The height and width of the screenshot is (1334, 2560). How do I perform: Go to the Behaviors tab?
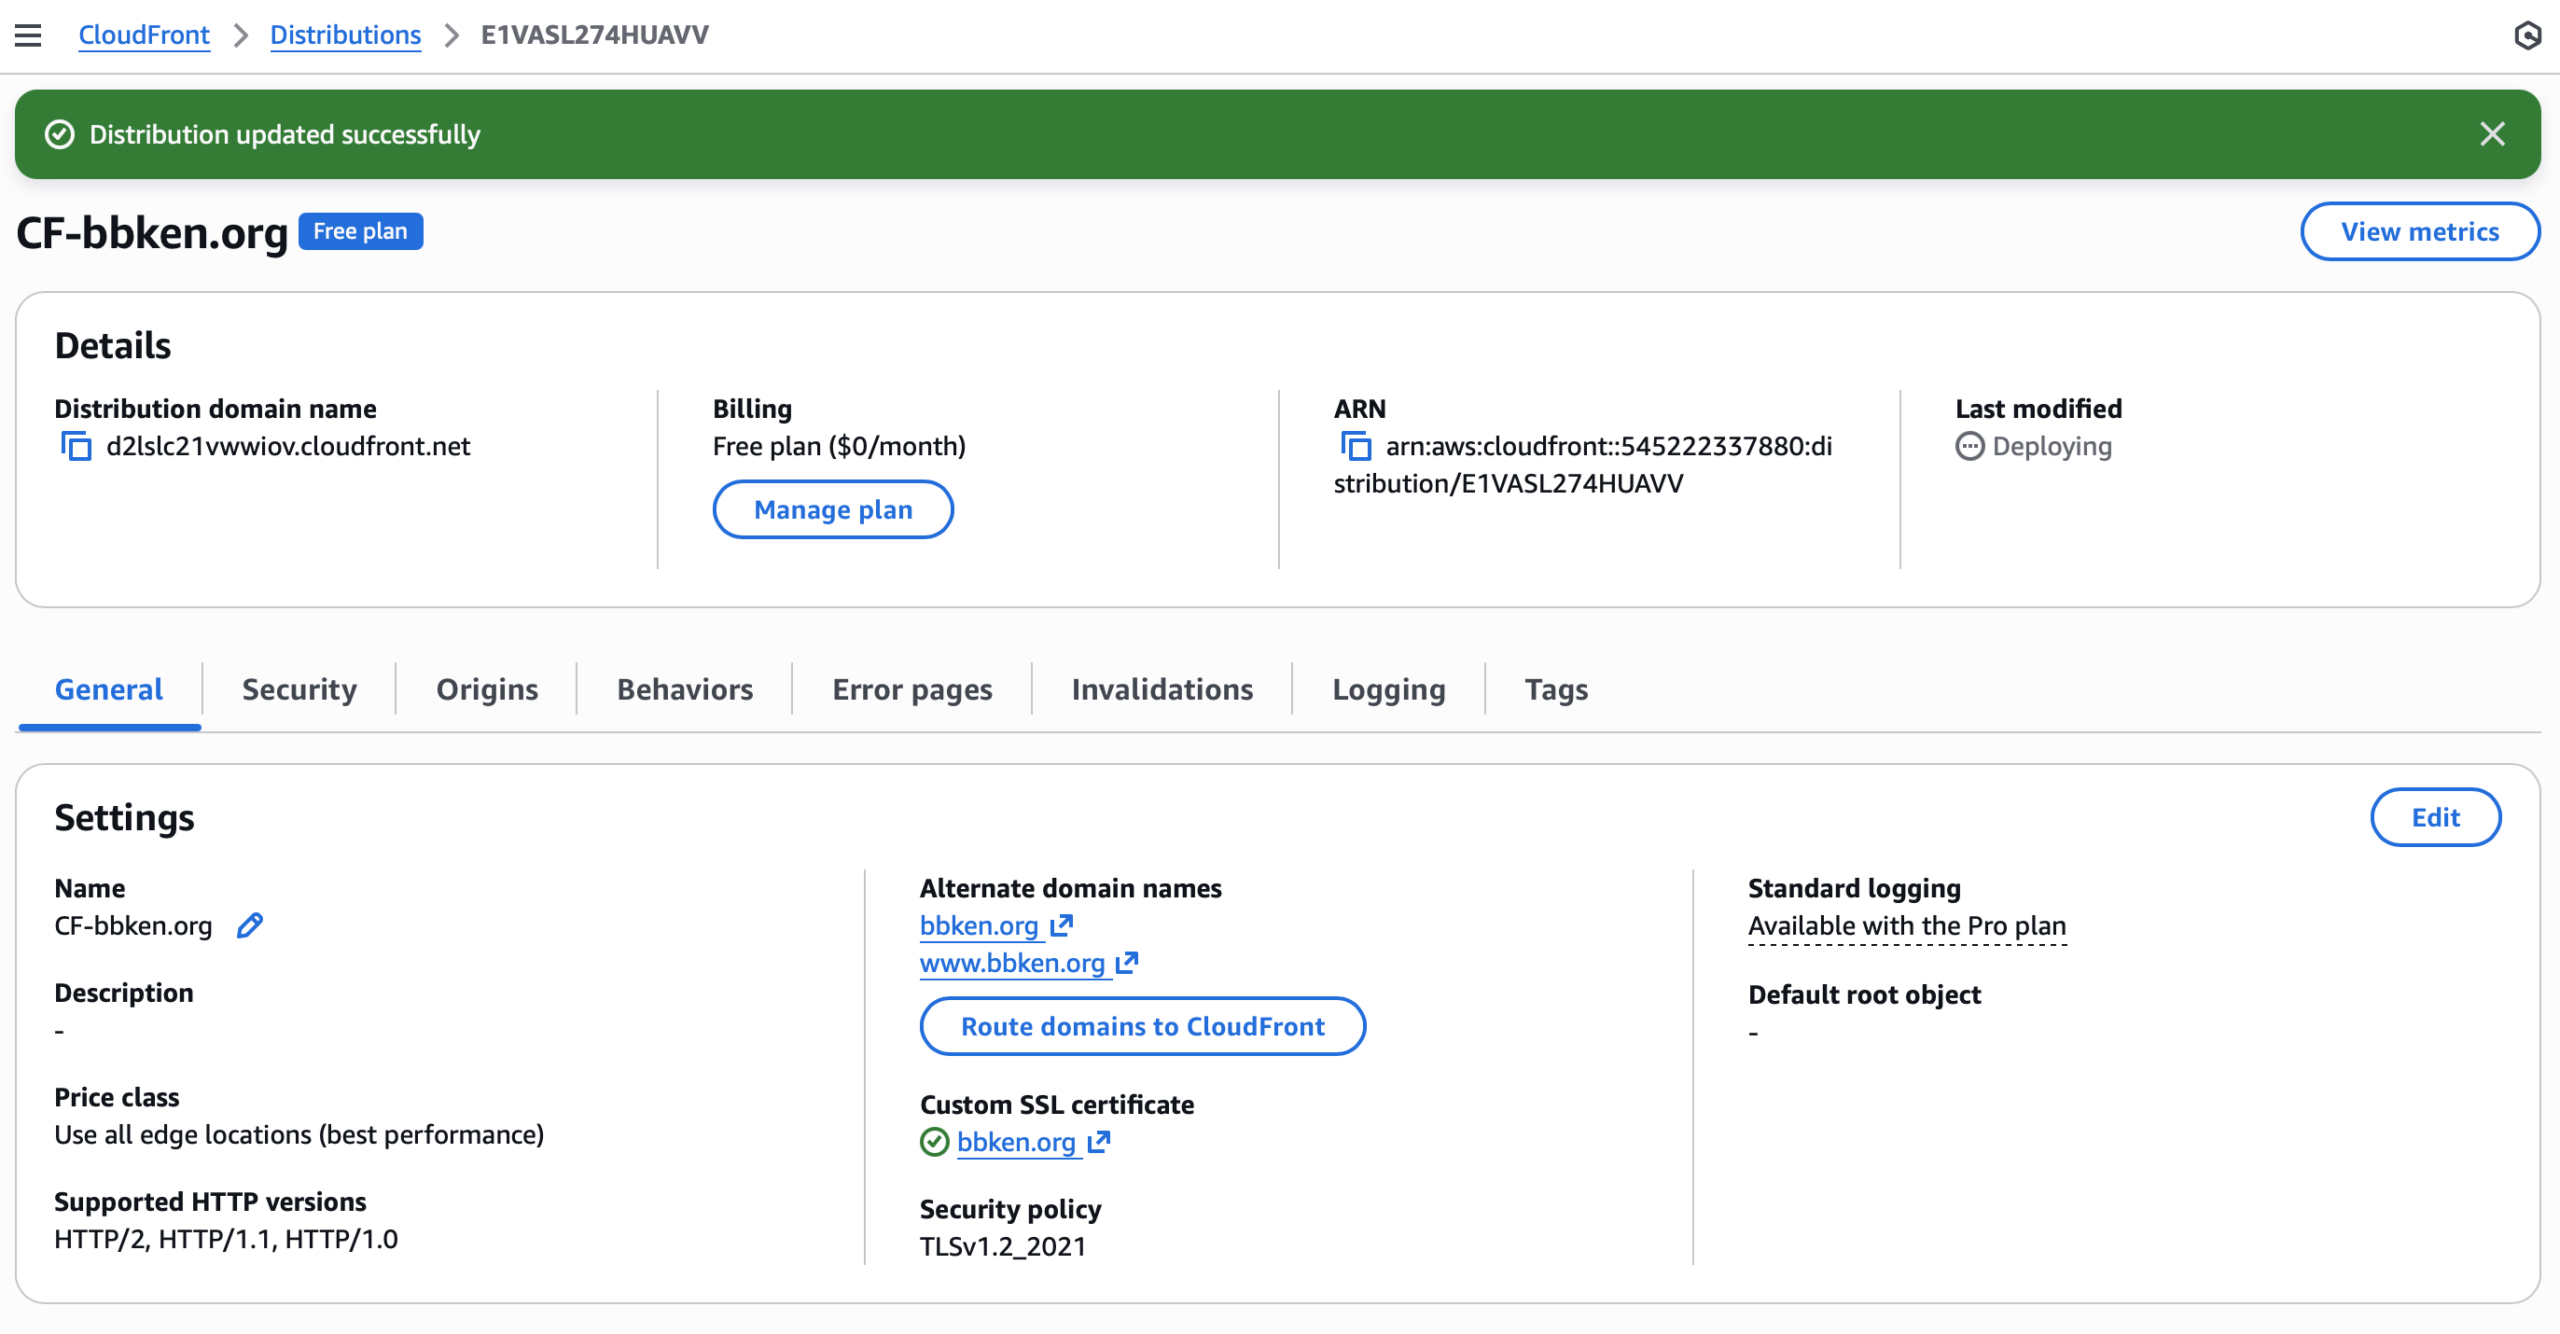pyautogui.click(x=685, y=689)
